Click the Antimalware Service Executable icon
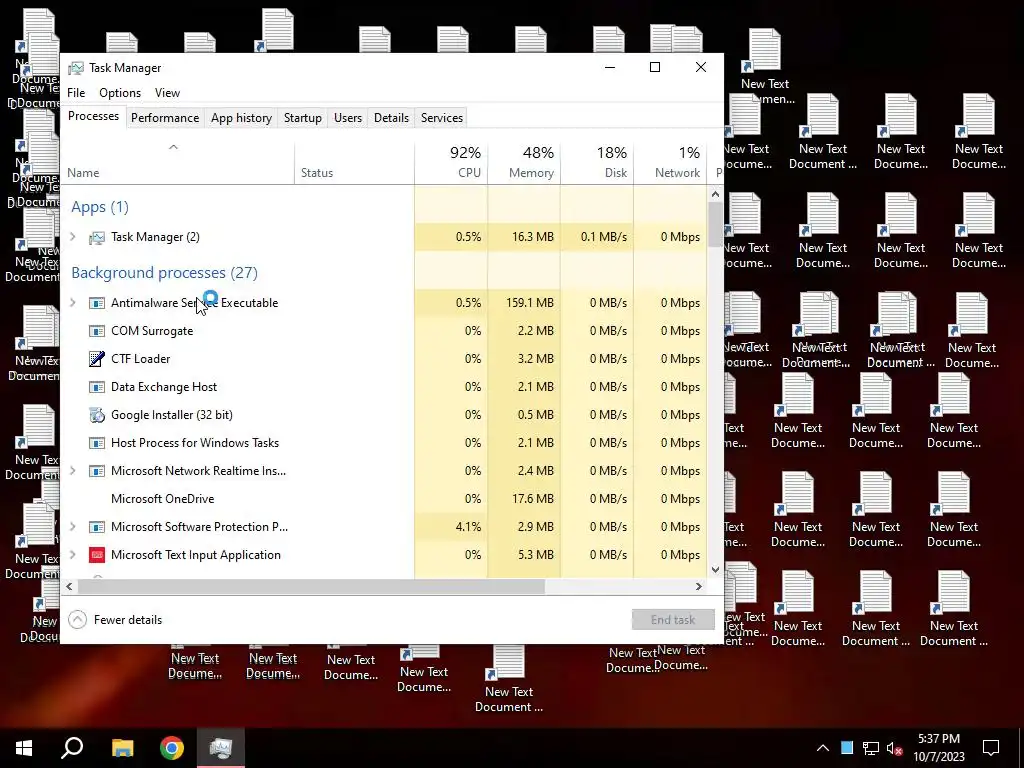Screen dimensions: 1024x768 click(97, 303)
